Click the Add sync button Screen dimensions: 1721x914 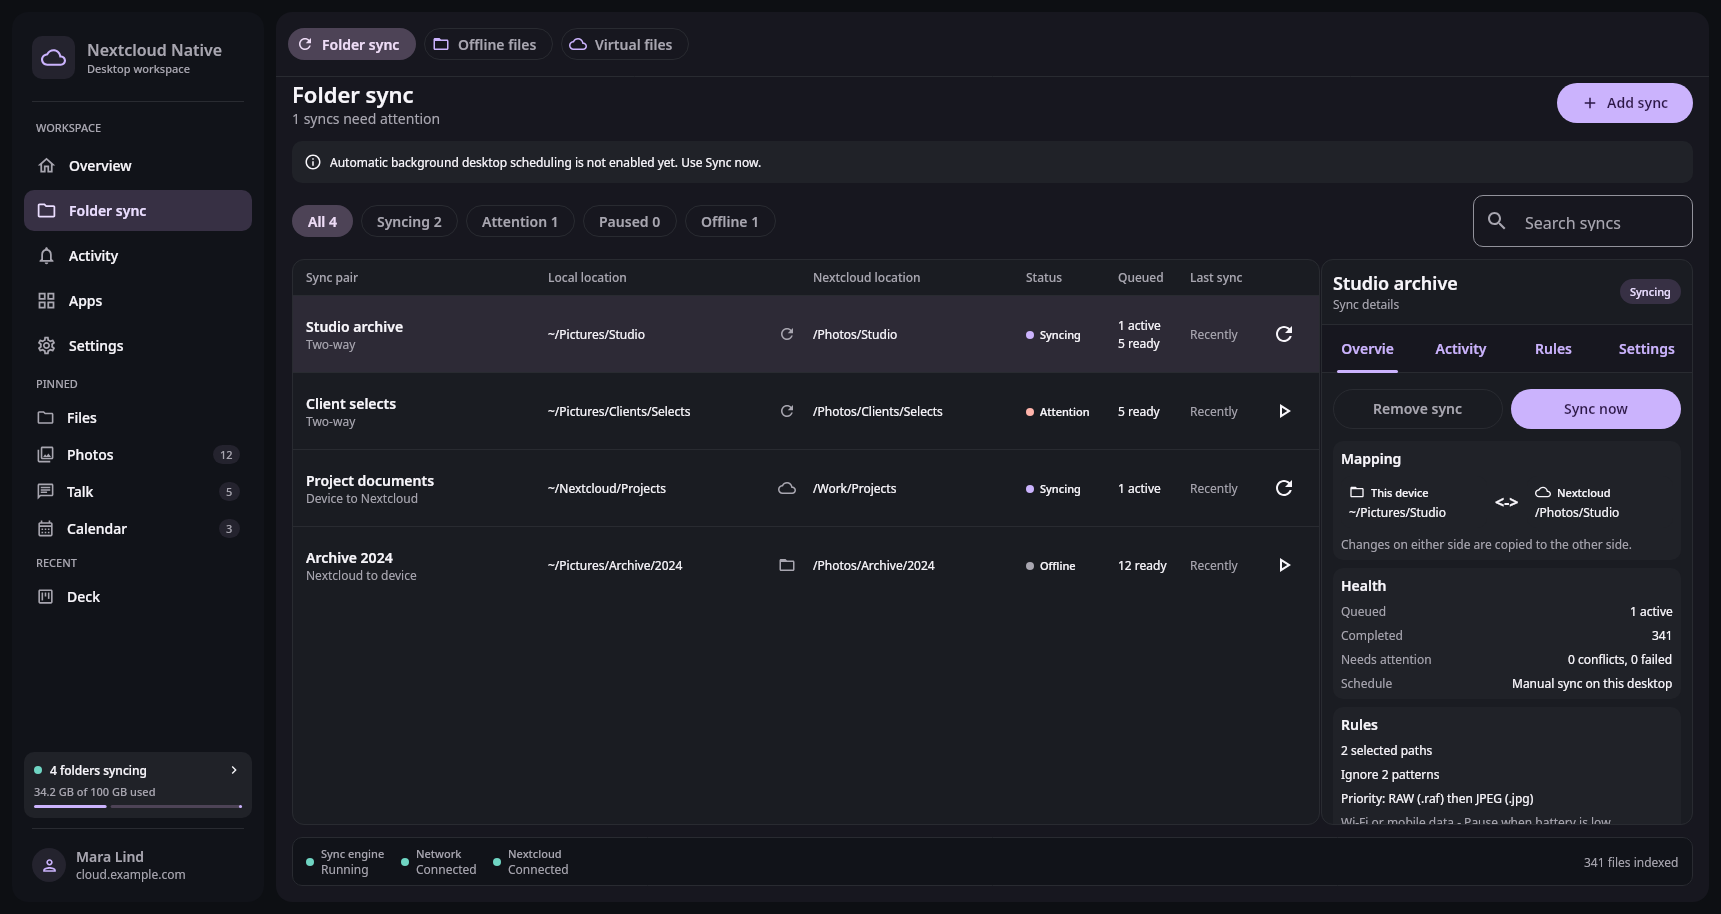(x=1625, y=103)
